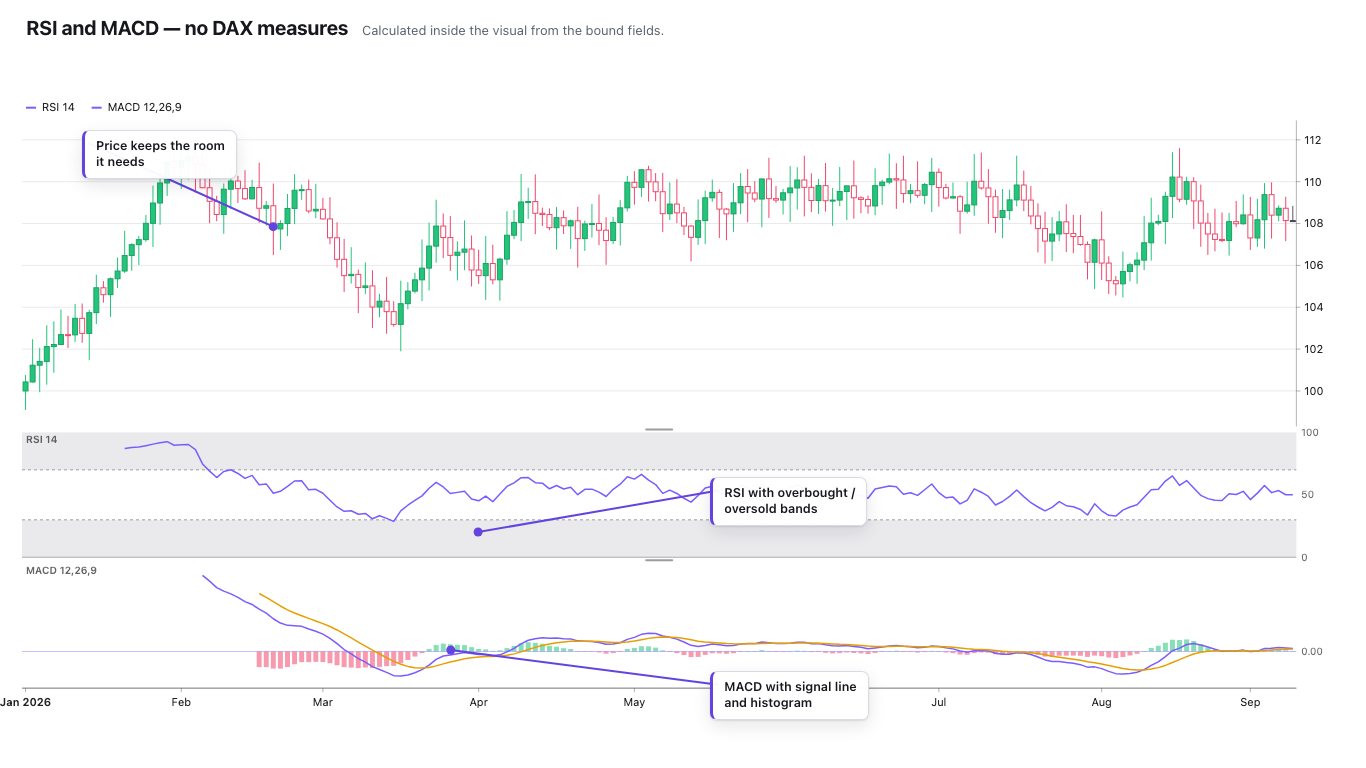The image size is (1366, 768).
Task: Click the 112 price axis label
Action: pos(1312,140)
